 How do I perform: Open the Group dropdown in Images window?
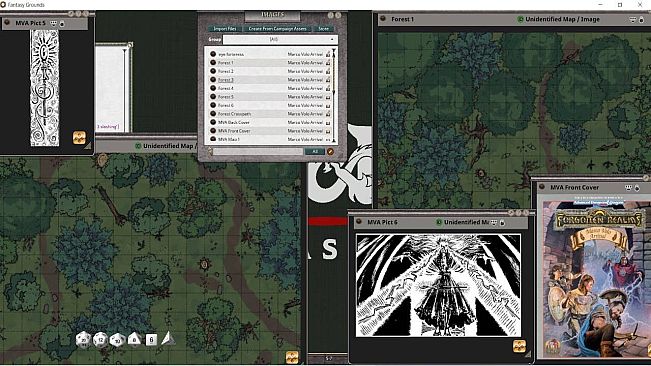[280, 39]
